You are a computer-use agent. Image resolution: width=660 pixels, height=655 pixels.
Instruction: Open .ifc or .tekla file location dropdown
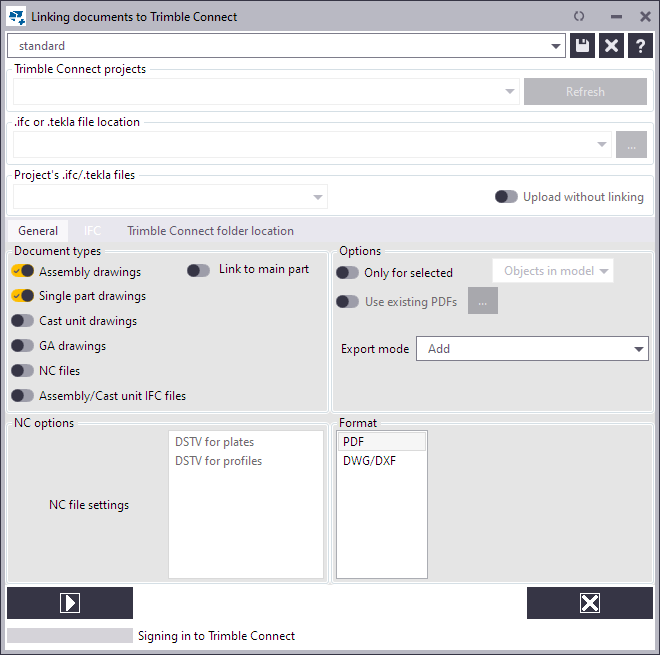point(312,144)
